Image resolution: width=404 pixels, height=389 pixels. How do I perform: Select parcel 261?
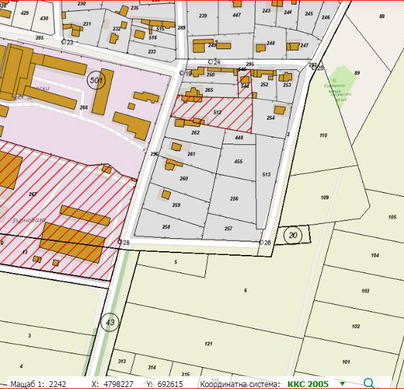[x=191, y=154]
